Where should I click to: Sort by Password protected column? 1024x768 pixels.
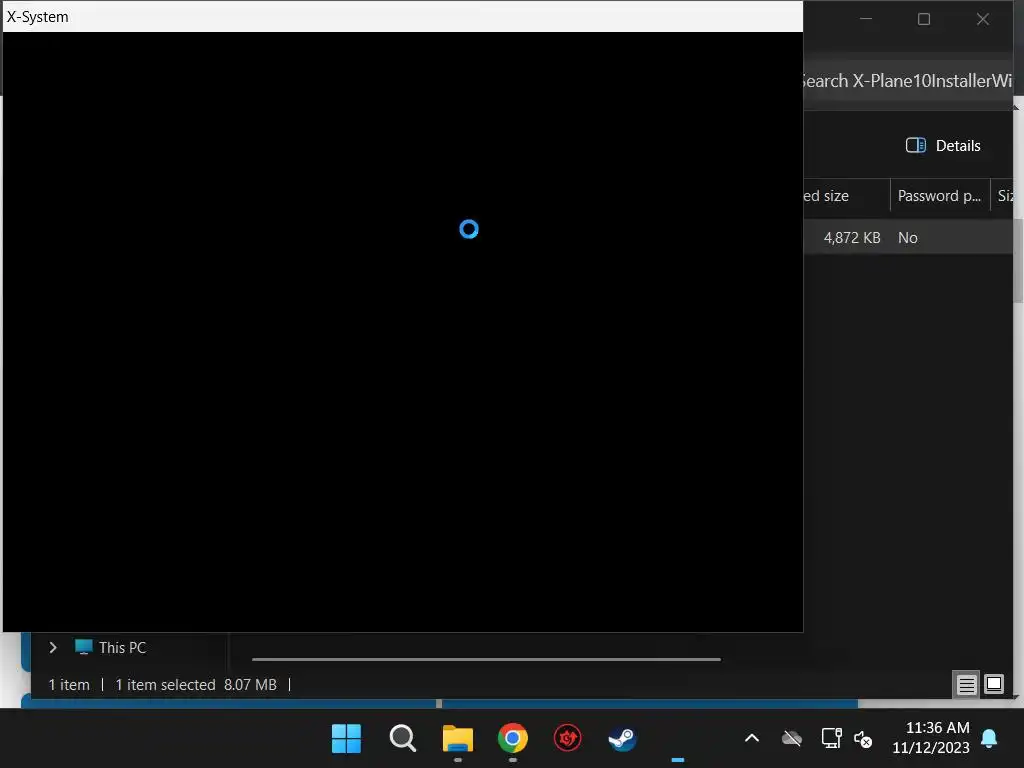(940, 196)
